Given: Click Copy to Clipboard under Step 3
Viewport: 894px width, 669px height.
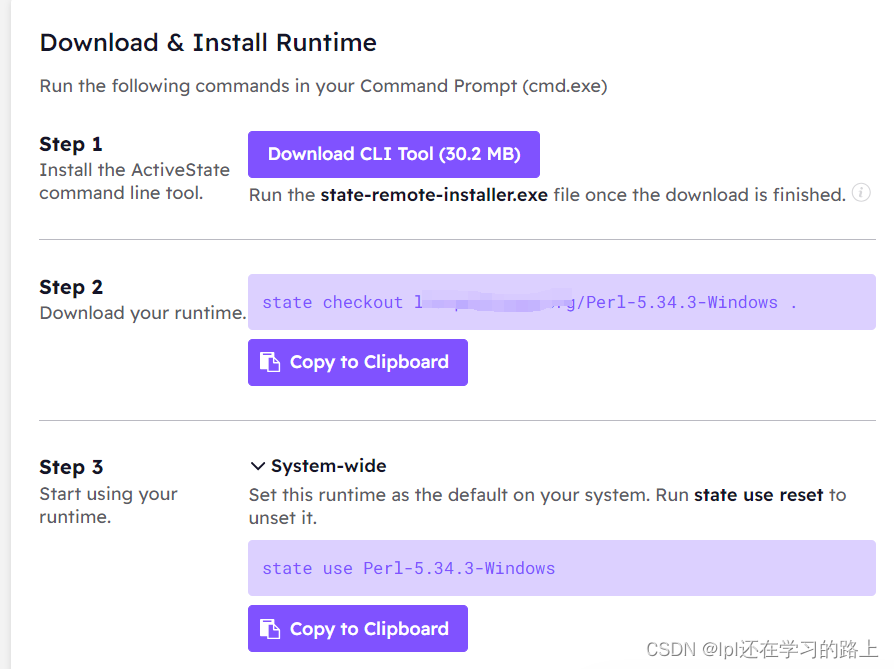Looking at the screenshot, I should tap(357, 628).
